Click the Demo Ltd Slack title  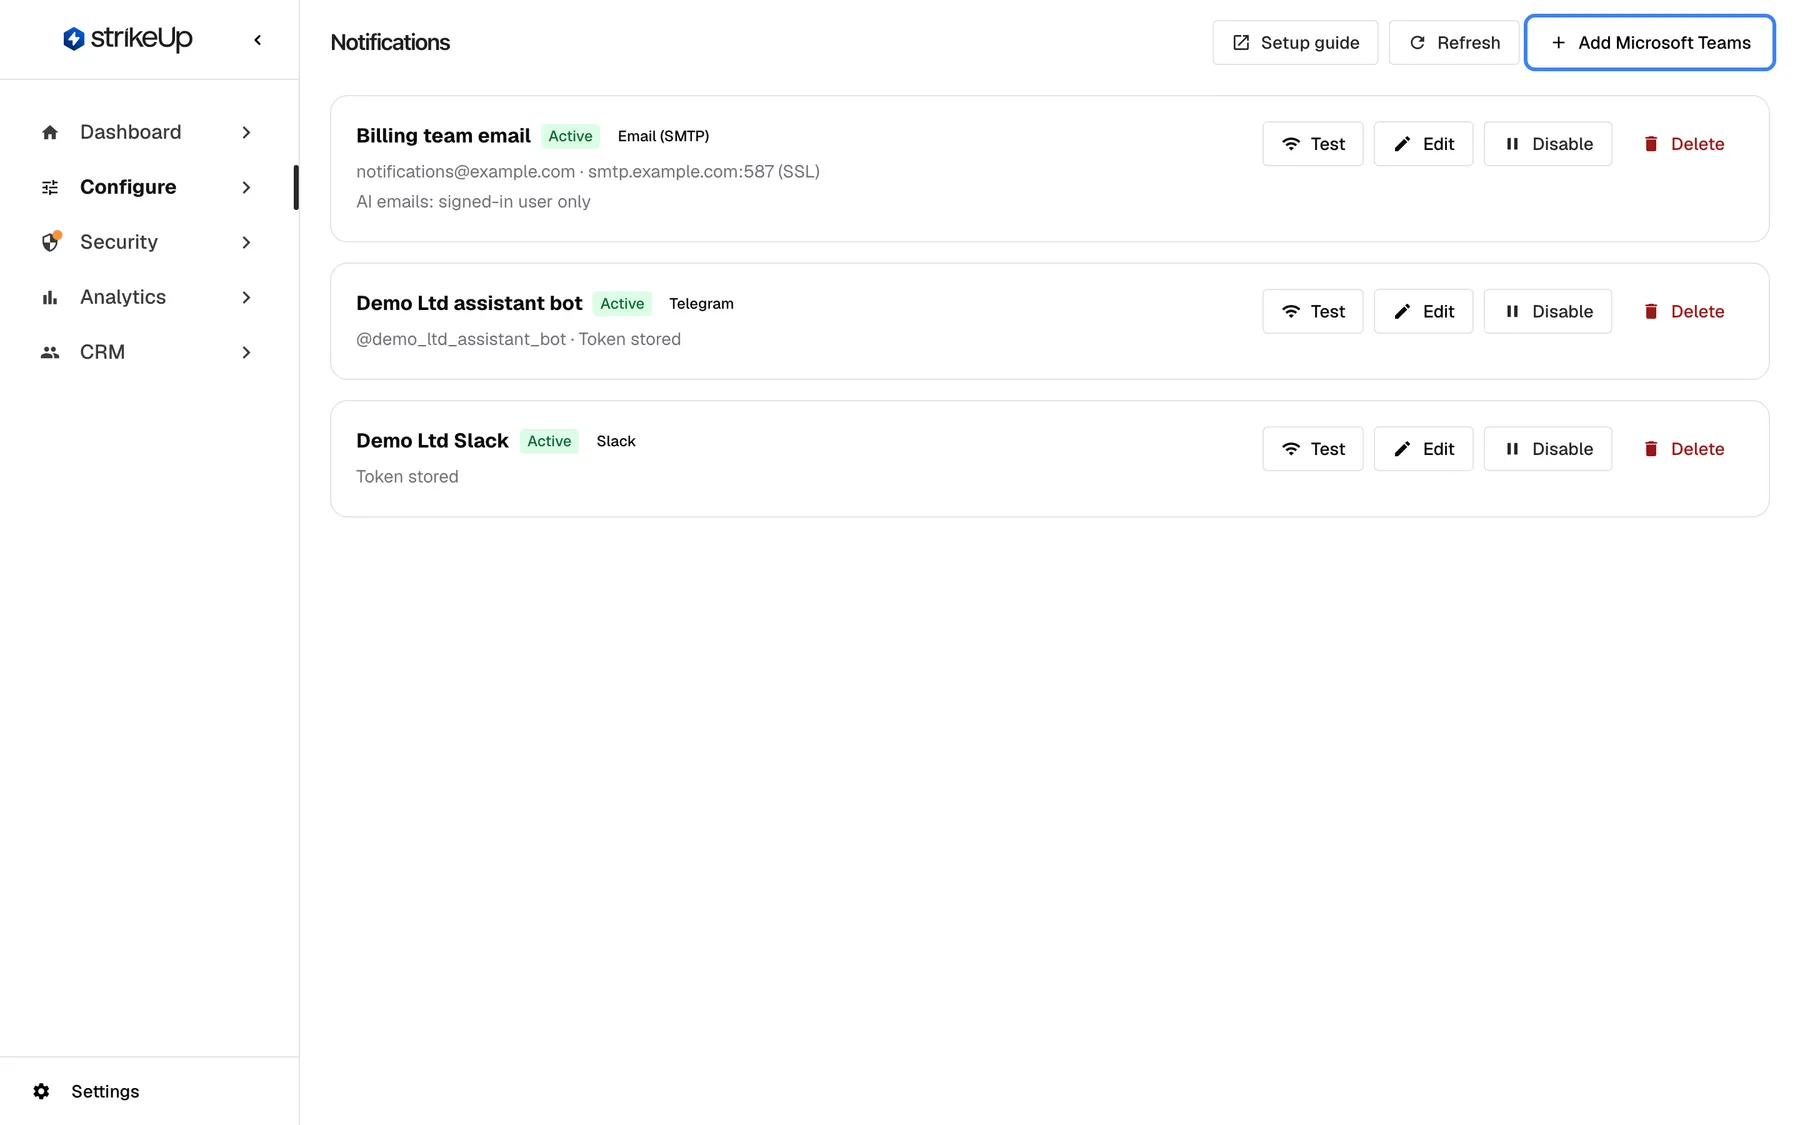click(432, 441)
